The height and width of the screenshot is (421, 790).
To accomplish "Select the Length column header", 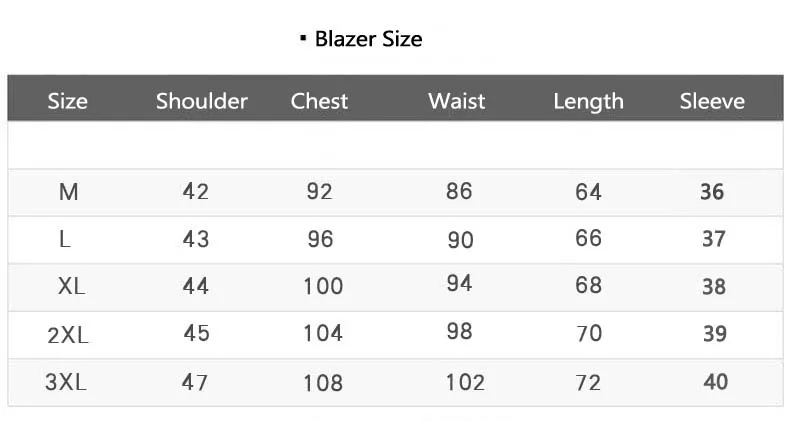I will tap(588, 102).
